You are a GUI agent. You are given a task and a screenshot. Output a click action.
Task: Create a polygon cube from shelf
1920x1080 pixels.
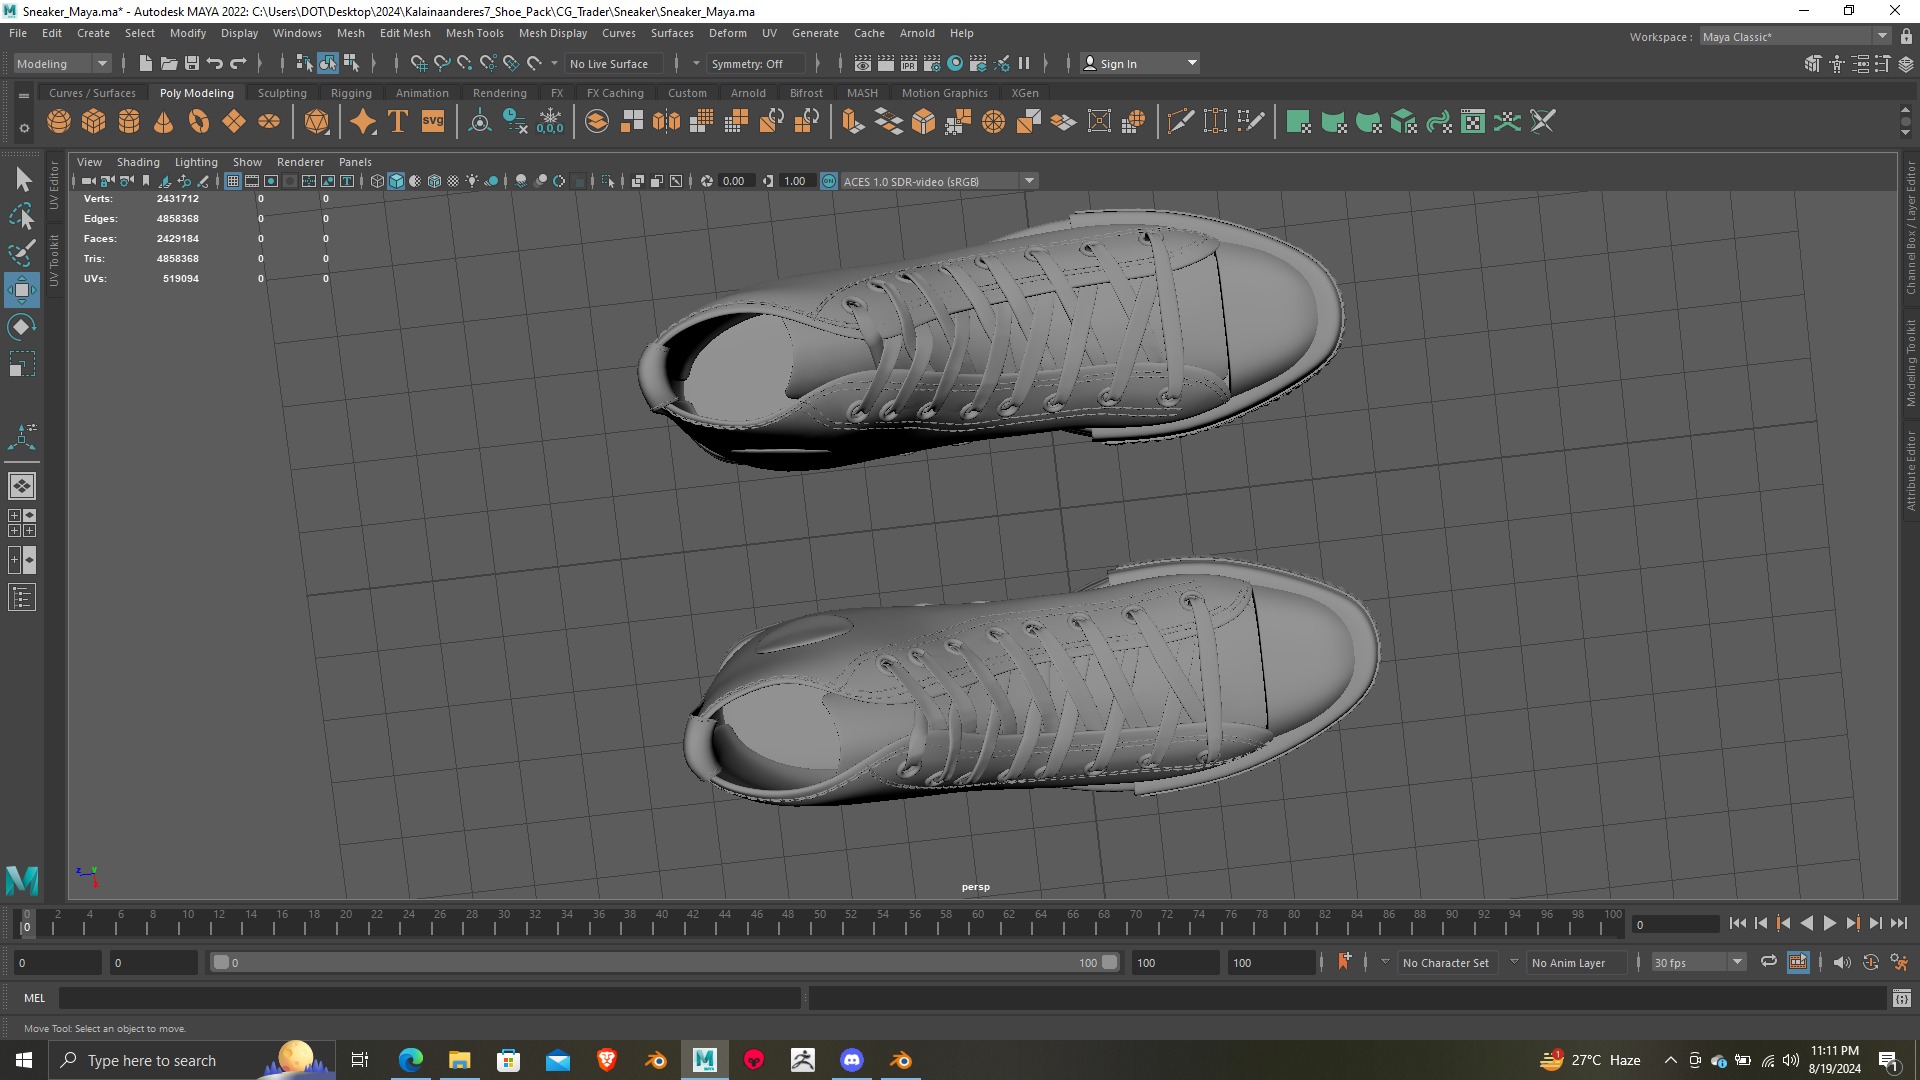tap(94, 122)
